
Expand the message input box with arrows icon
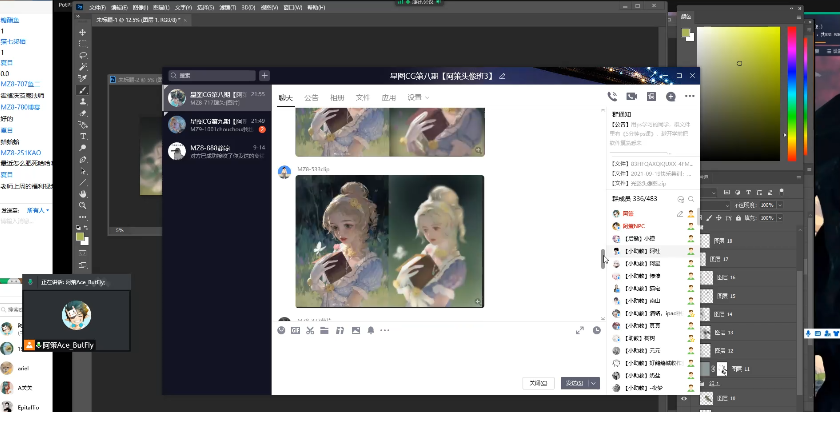pyautogui.click(x=580, y=331)
